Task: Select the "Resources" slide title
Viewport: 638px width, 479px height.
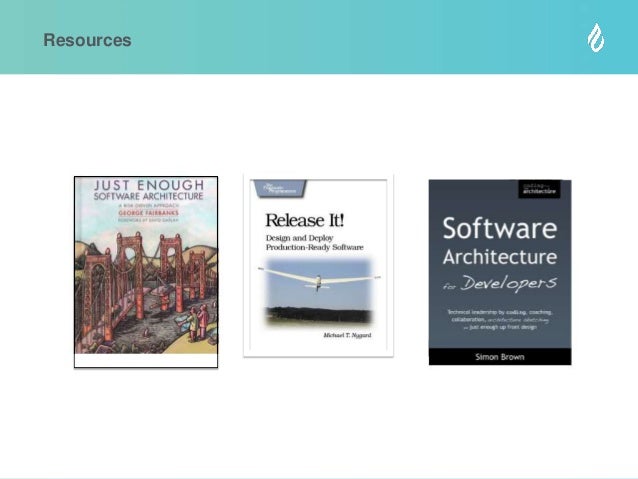Action: [x=87, y=40]
